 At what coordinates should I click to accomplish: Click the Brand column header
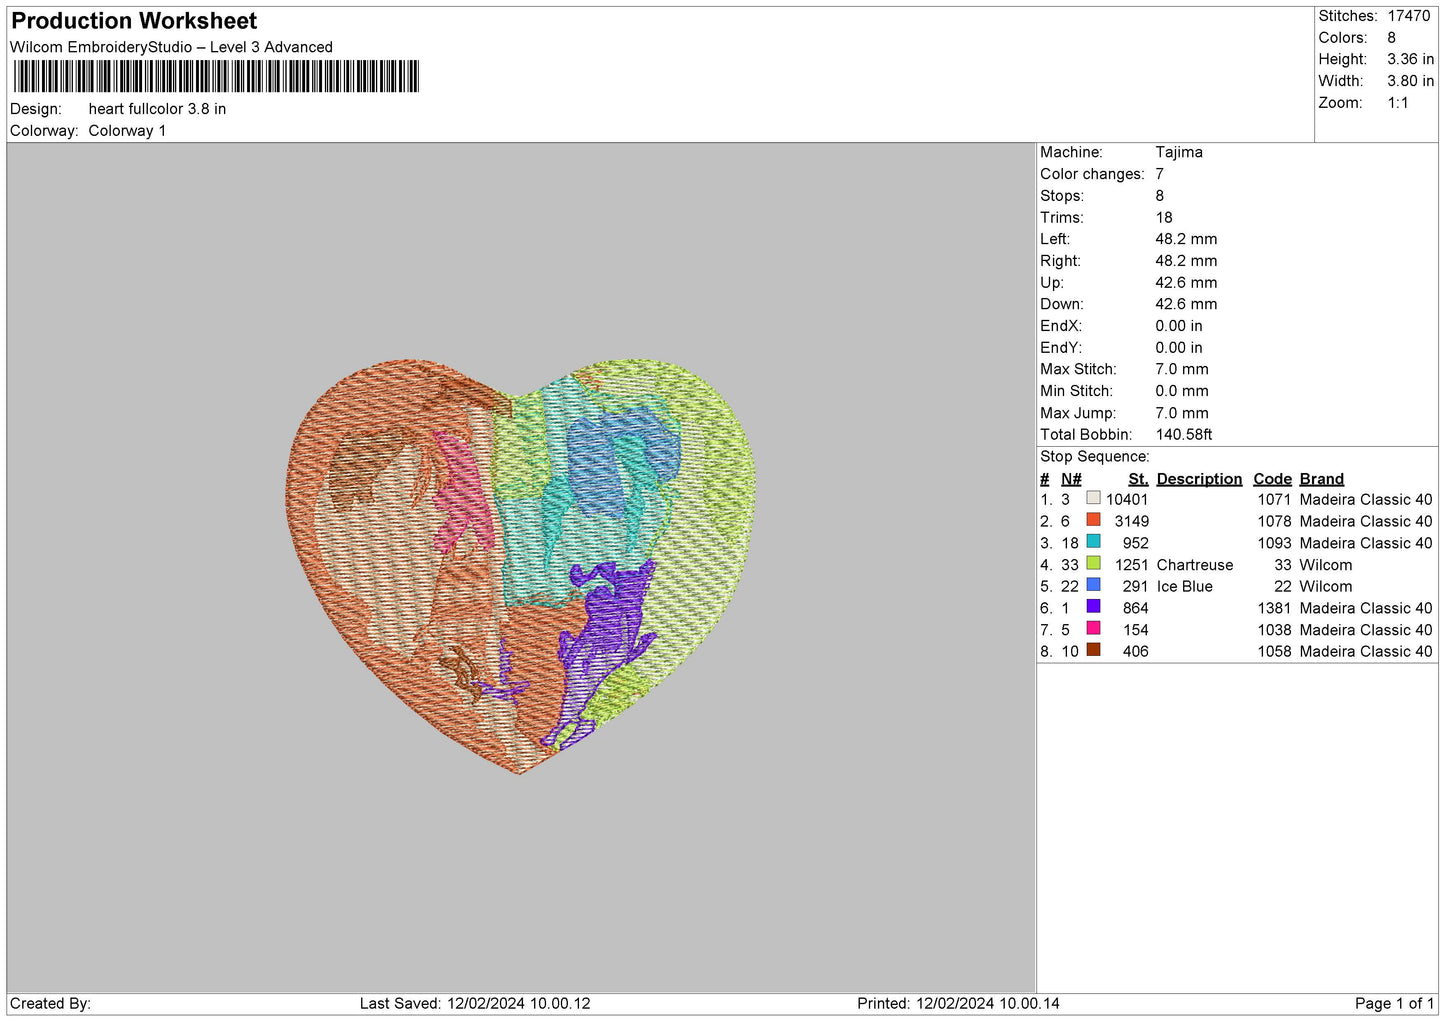click(x=1321, y=479)
